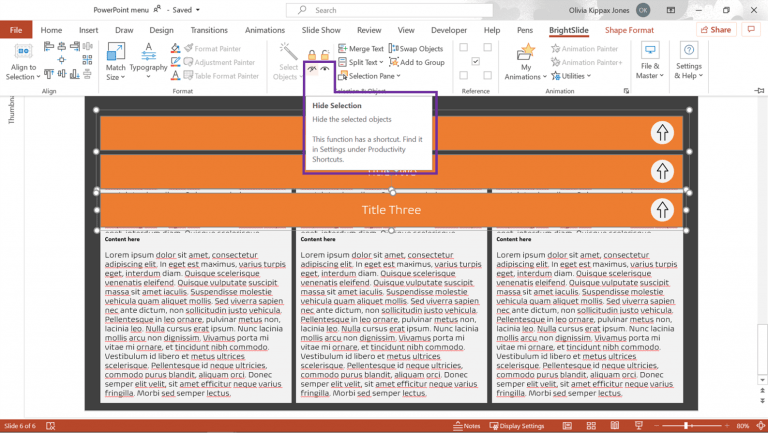
Task: Click Notes in the status bar
Action: tap(467, 426)
